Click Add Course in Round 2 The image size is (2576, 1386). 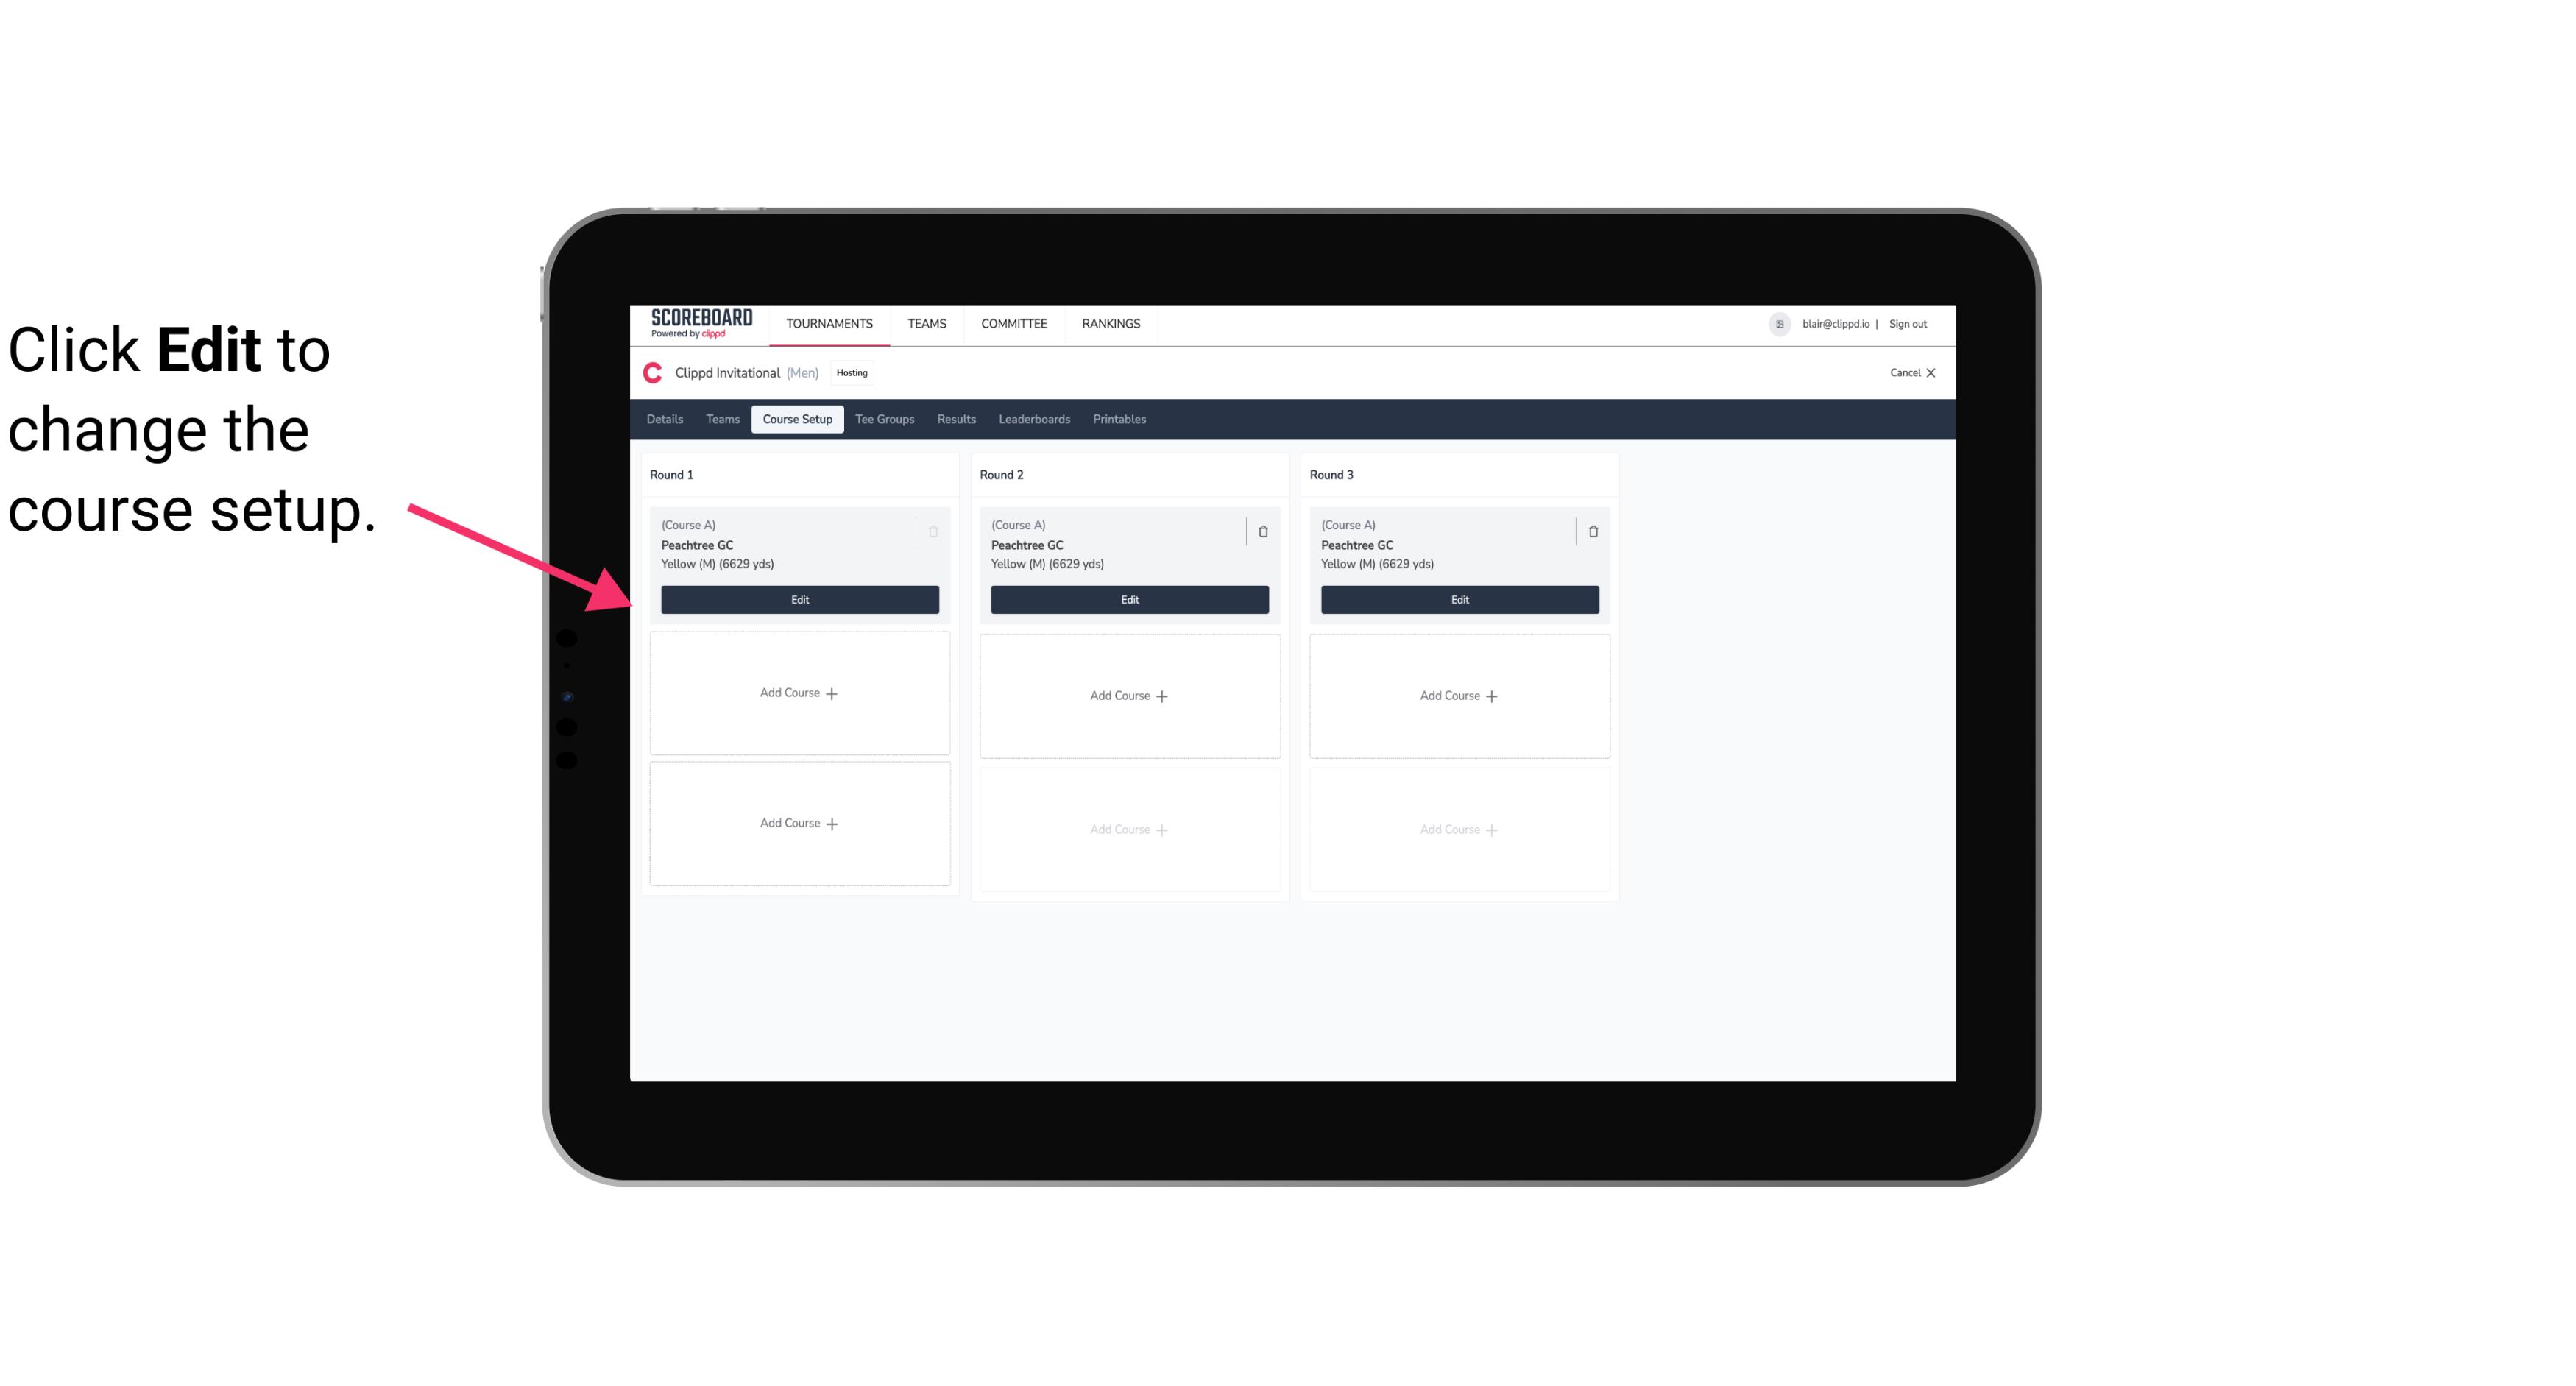1129,695
